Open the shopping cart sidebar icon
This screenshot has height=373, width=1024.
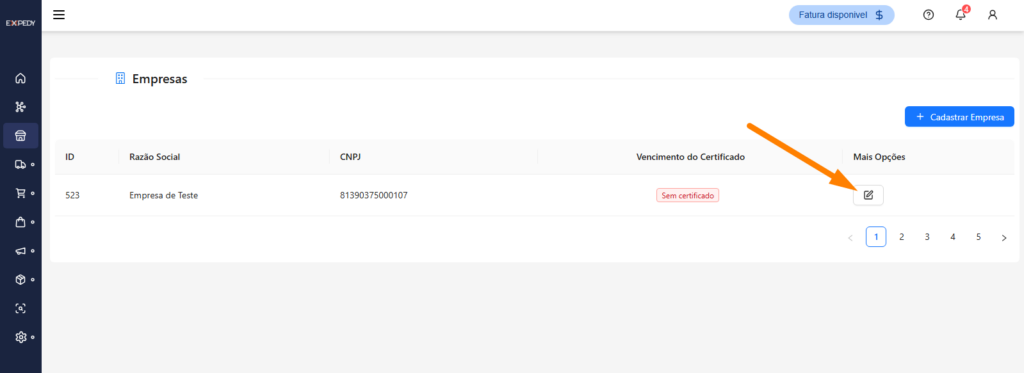point(20,193)
